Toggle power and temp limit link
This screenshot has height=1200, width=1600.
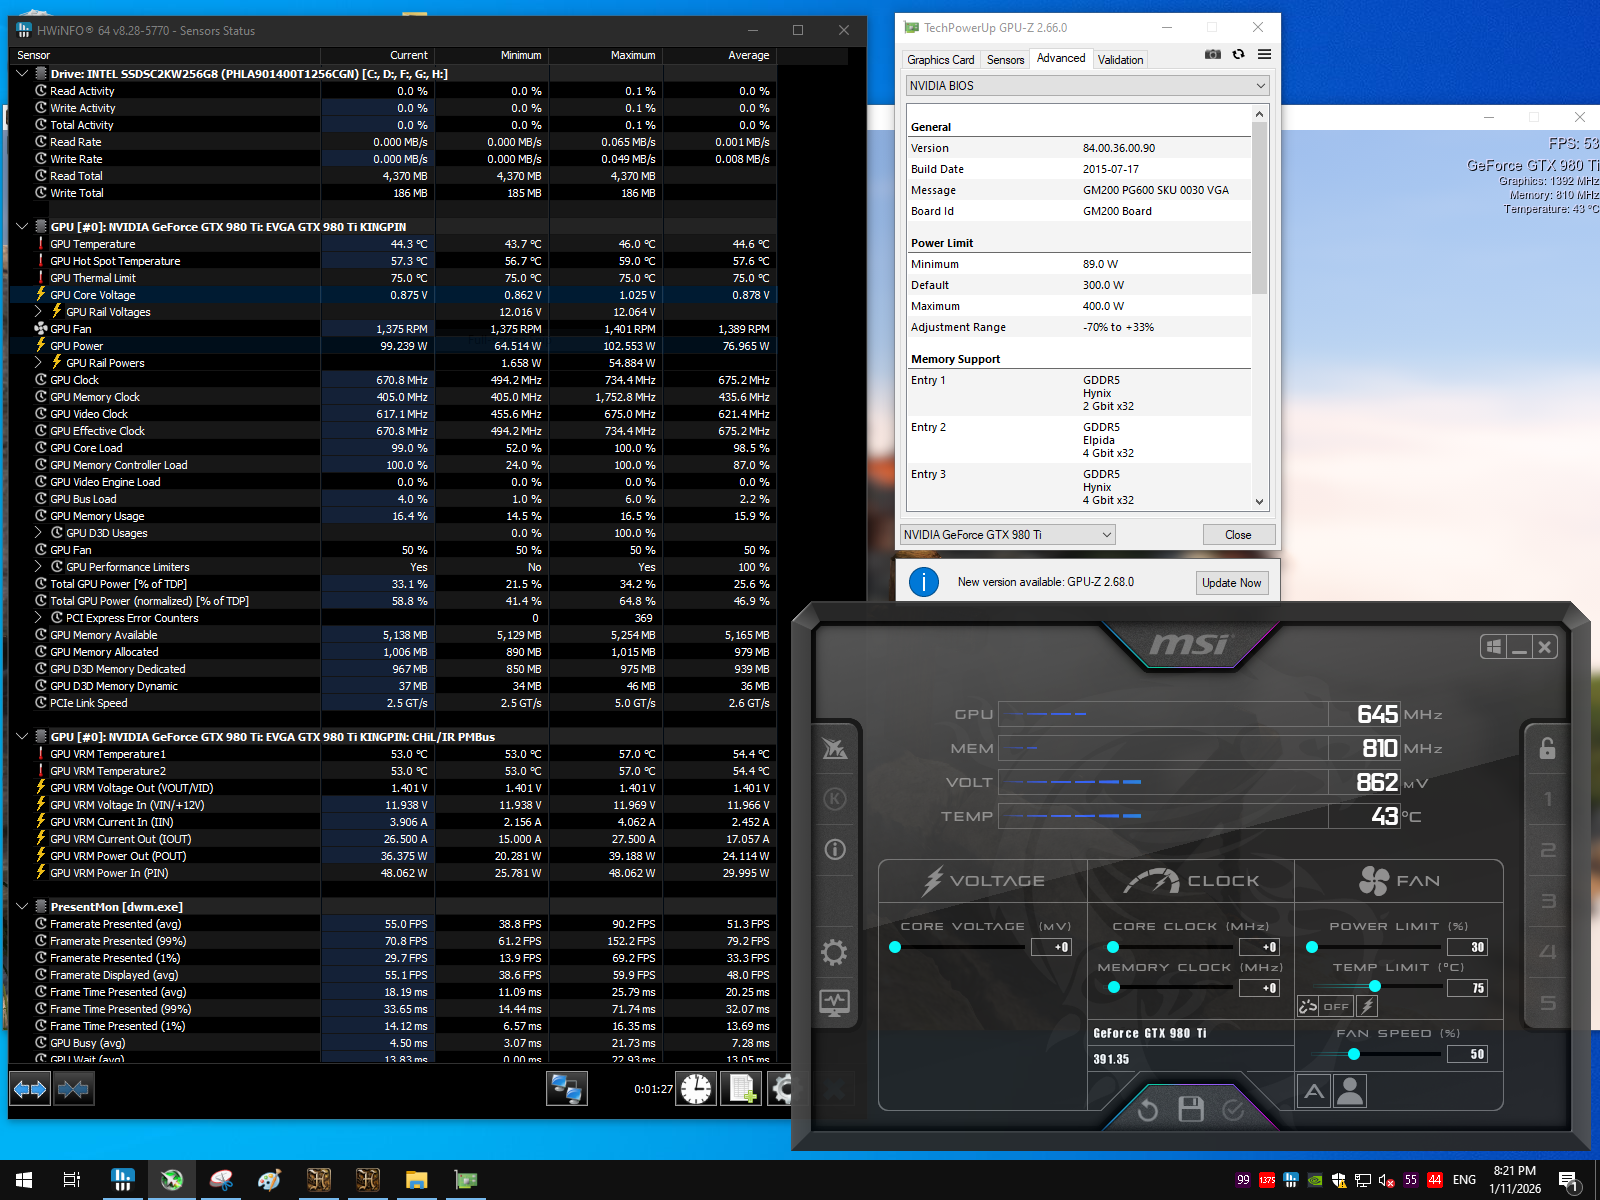click(x=1308, y=1006)
